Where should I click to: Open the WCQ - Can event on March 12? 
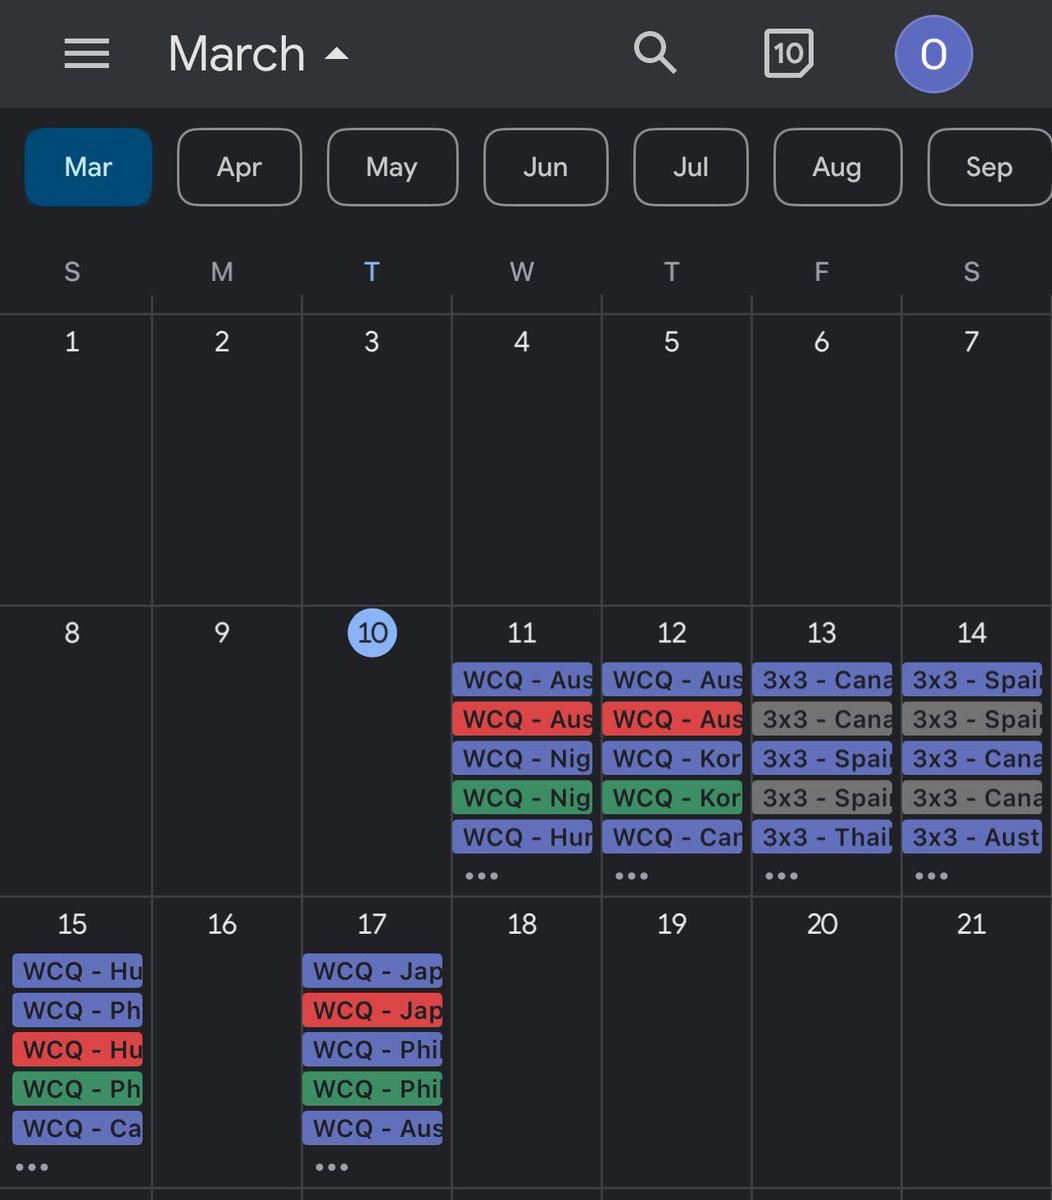click(x=672, y=837)
